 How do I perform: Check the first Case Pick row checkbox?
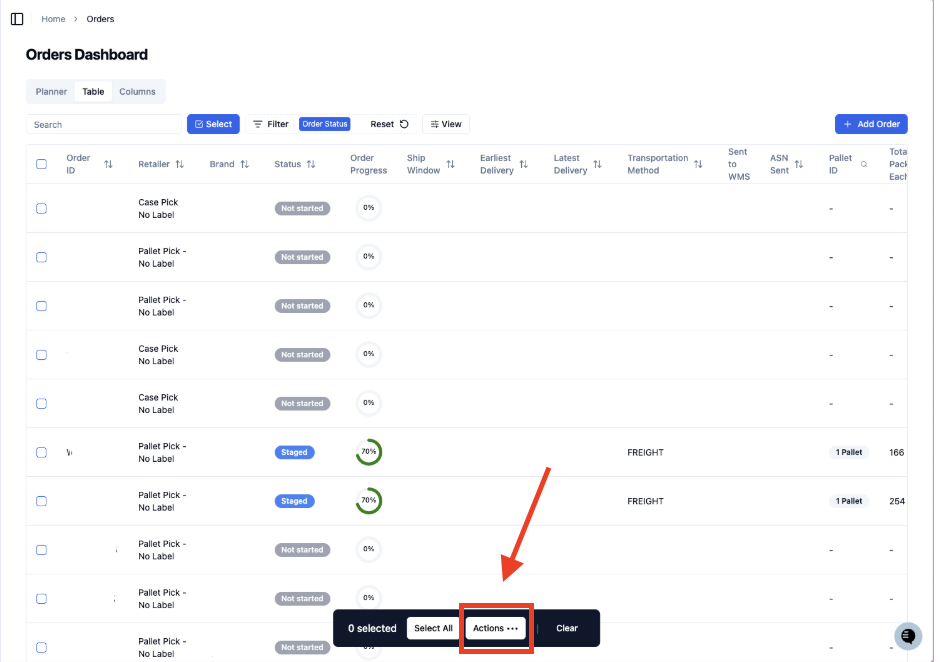point(41,209)
